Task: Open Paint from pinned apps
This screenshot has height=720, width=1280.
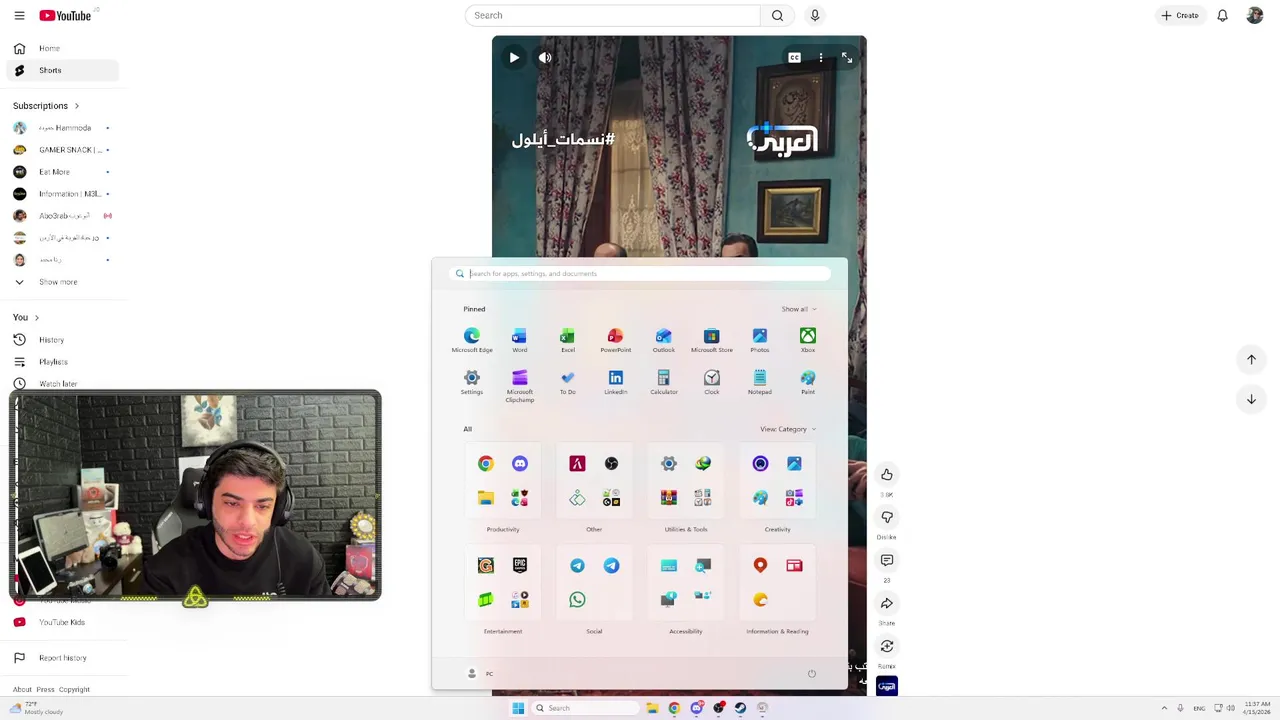Action: (x=808, y=382)
